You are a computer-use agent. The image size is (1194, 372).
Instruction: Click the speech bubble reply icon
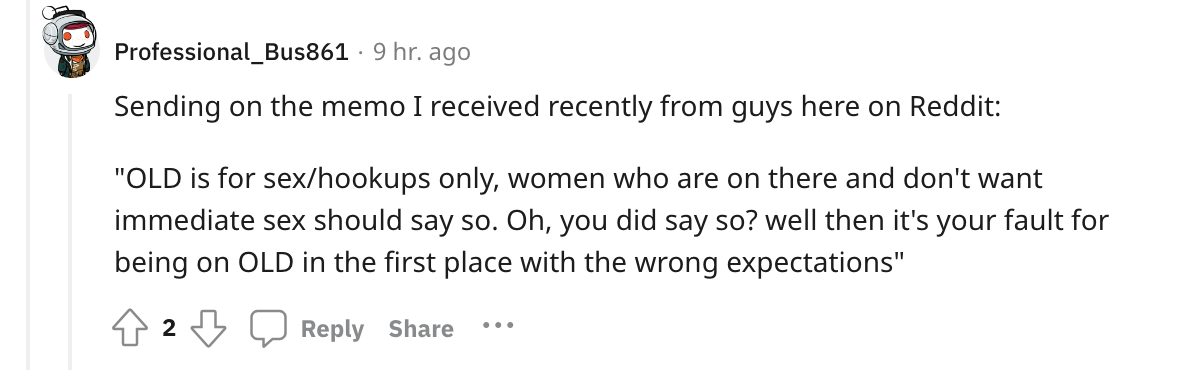coord(268,329)
